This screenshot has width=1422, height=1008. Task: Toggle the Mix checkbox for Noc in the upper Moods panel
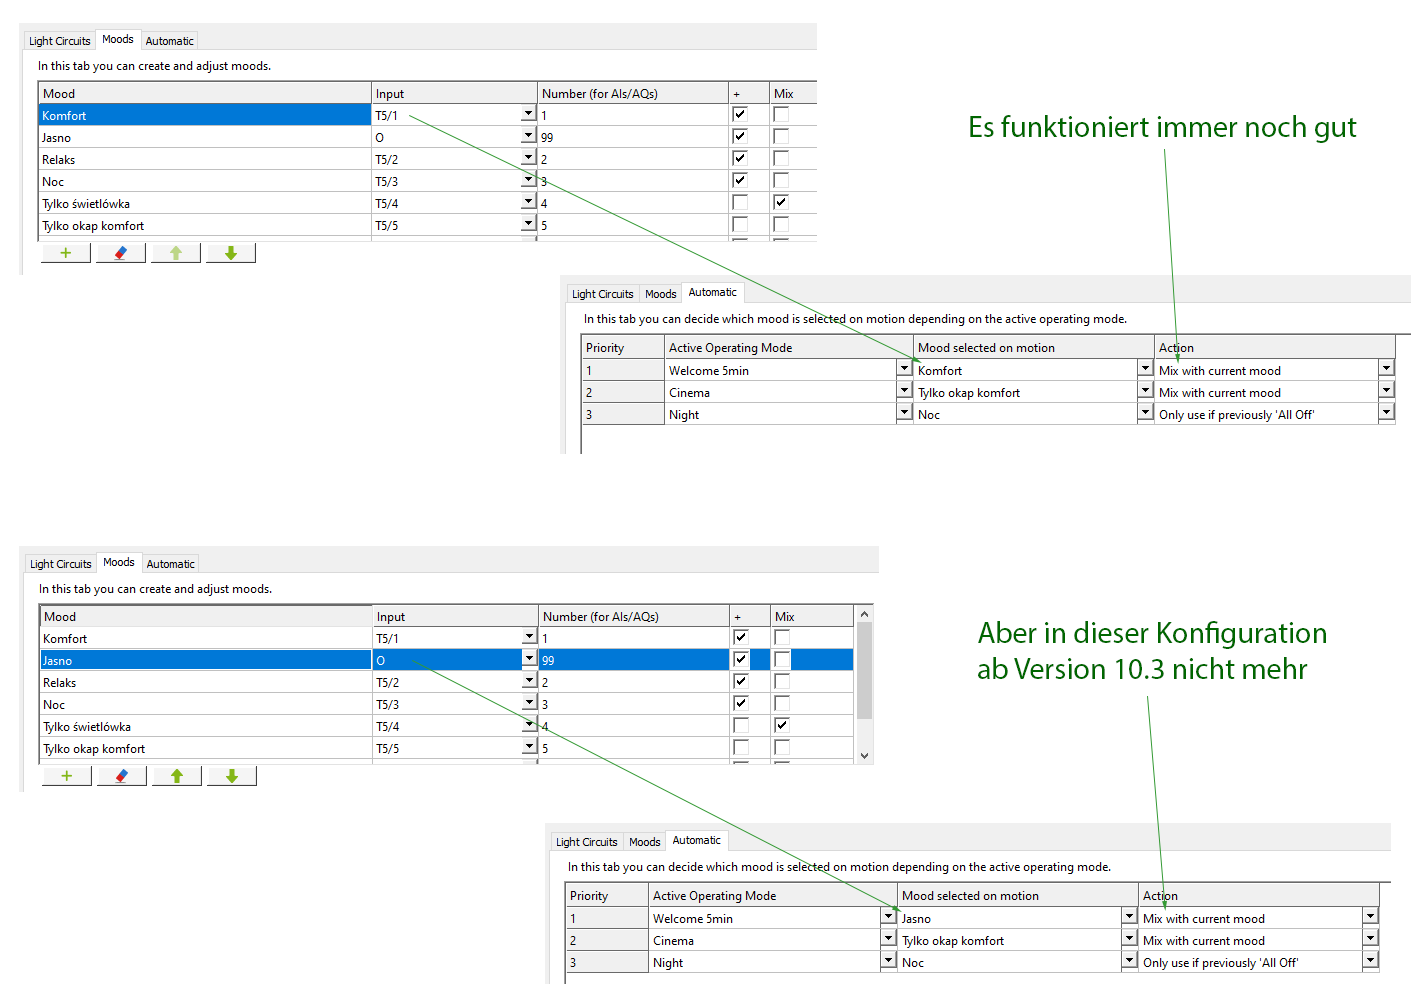[x=781, y=181]
